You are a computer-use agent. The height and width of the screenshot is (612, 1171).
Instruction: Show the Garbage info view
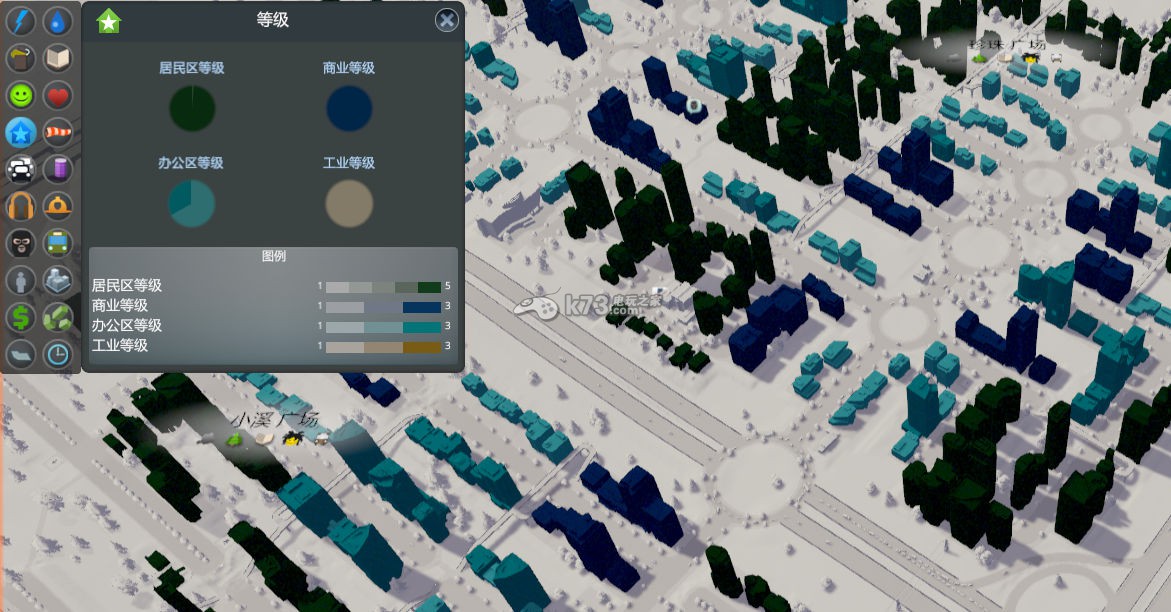pyautogui.click(x=21, y=59)
